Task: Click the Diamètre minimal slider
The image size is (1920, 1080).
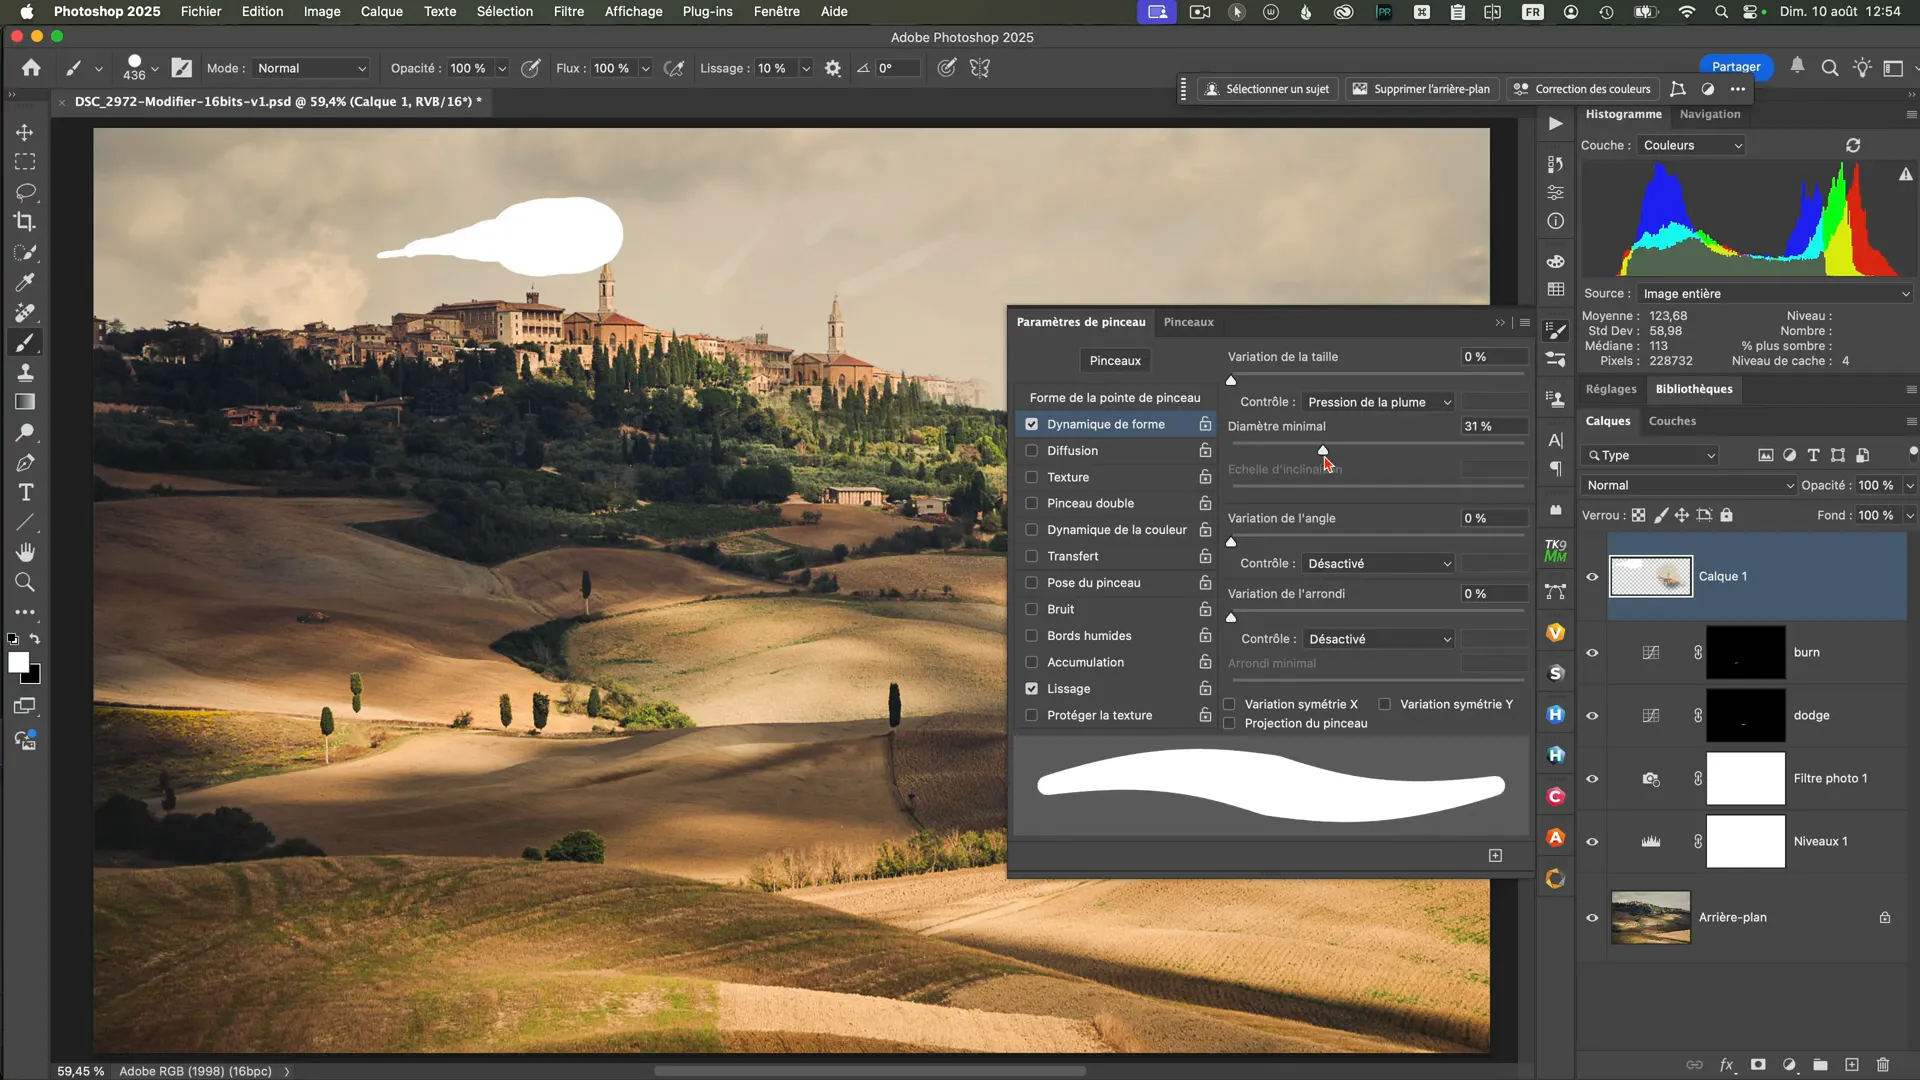Action: point(1378,445)
